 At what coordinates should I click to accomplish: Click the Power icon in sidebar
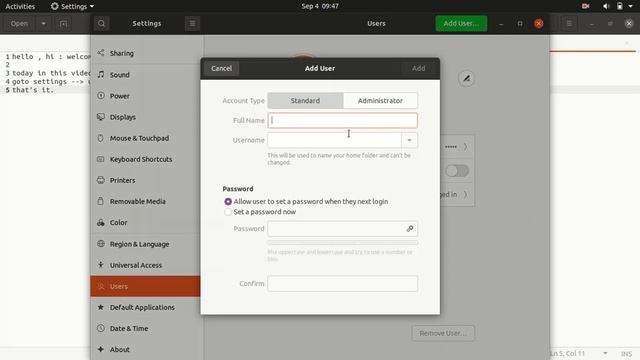click(x=101, y=96)
